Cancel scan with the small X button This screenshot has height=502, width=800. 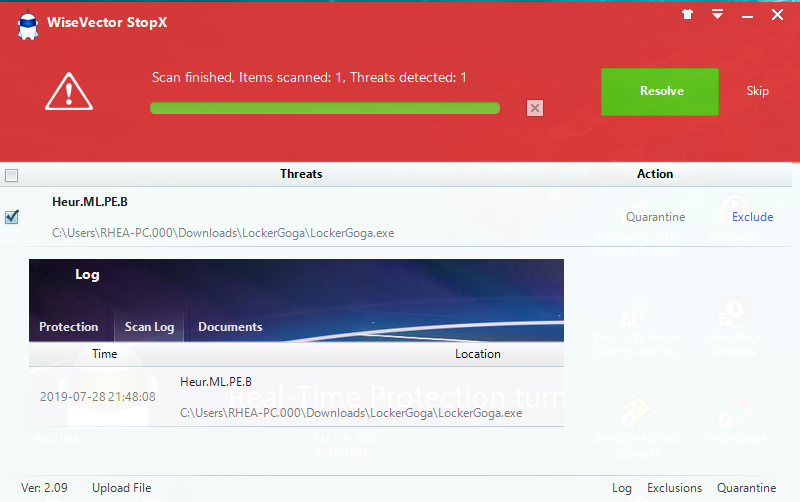pyautogui.click(x=535, y=108)
